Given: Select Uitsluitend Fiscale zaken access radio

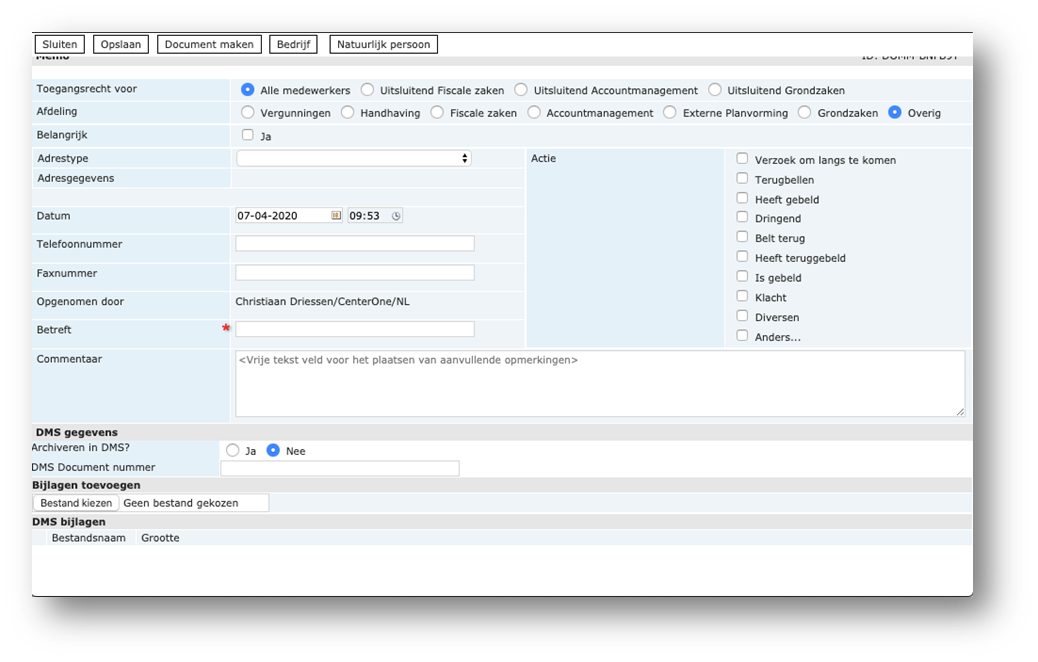Looking at the screenshot, I should [368, 90].
